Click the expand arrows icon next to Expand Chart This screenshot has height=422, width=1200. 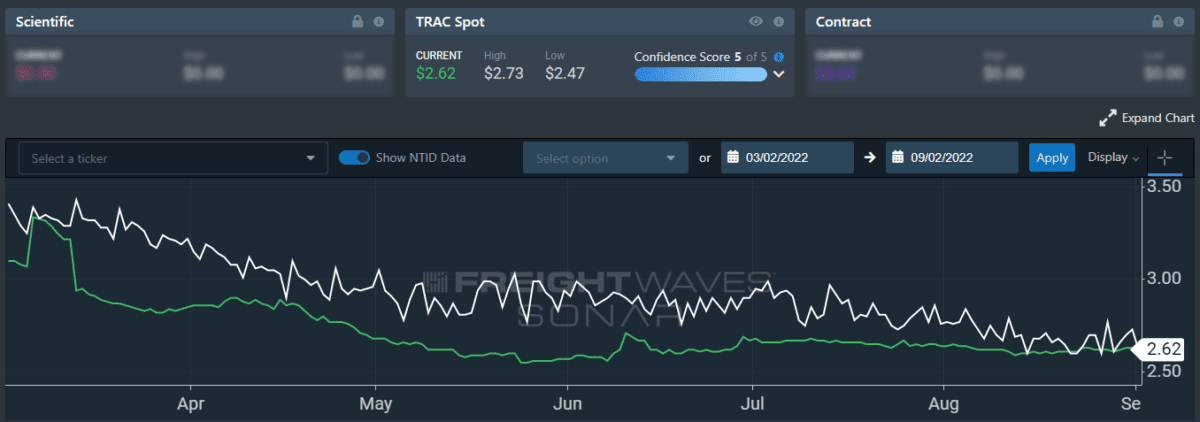pyautogui.click(x=1107, y=118)
